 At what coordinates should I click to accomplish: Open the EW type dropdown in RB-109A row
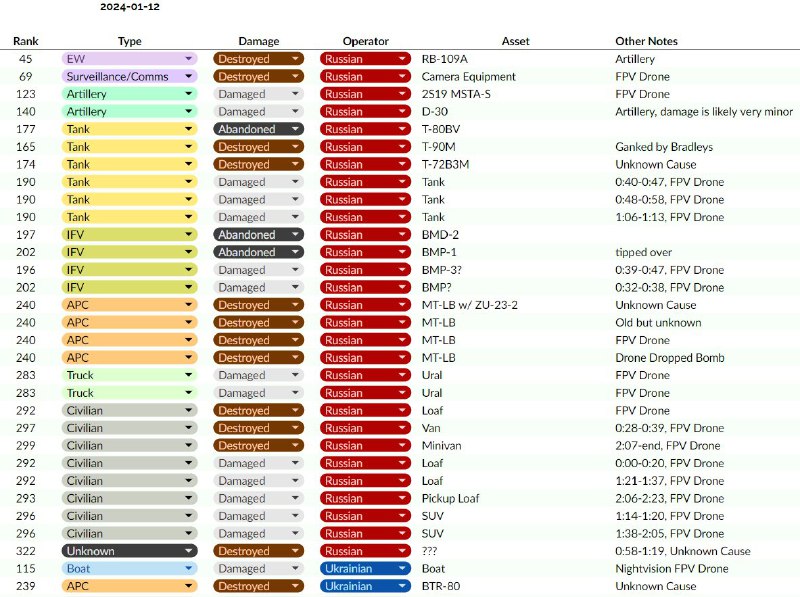tap(129, 59)
